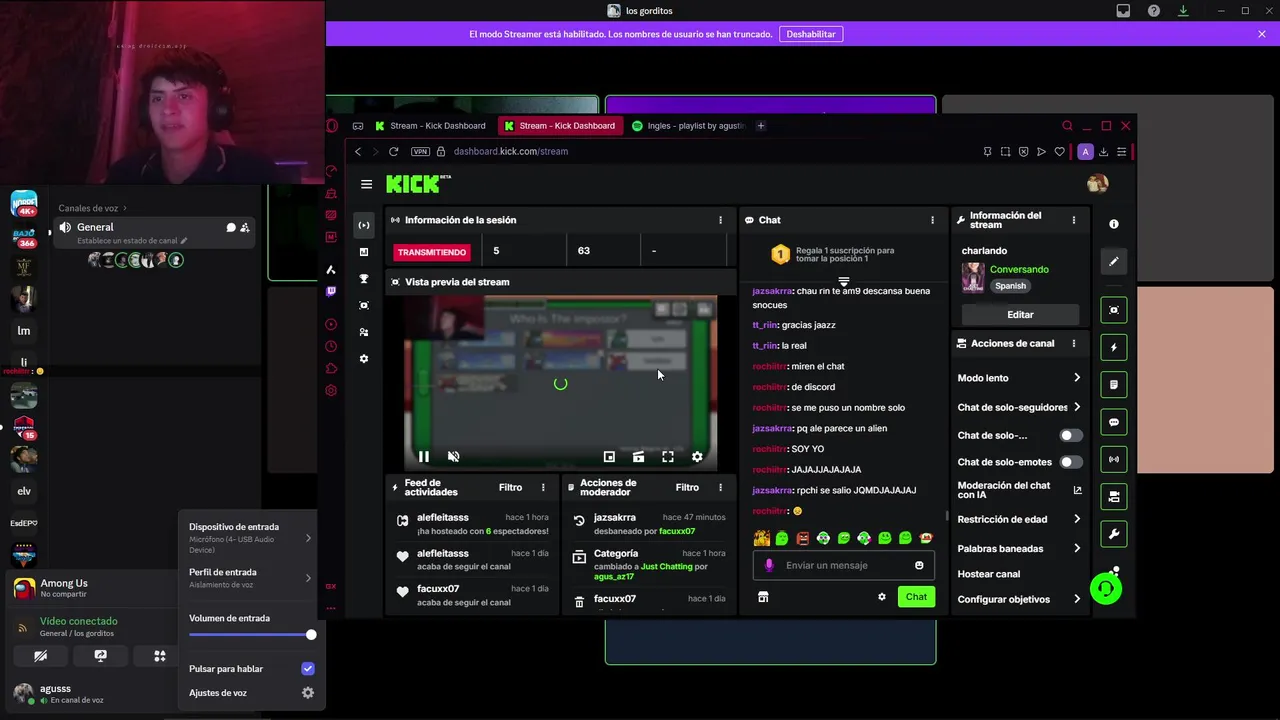The image size is (1280, 720).
Task: Open the Twitch icon in browser sidebar
Action: pyautogui.click(x=331, y=291)
